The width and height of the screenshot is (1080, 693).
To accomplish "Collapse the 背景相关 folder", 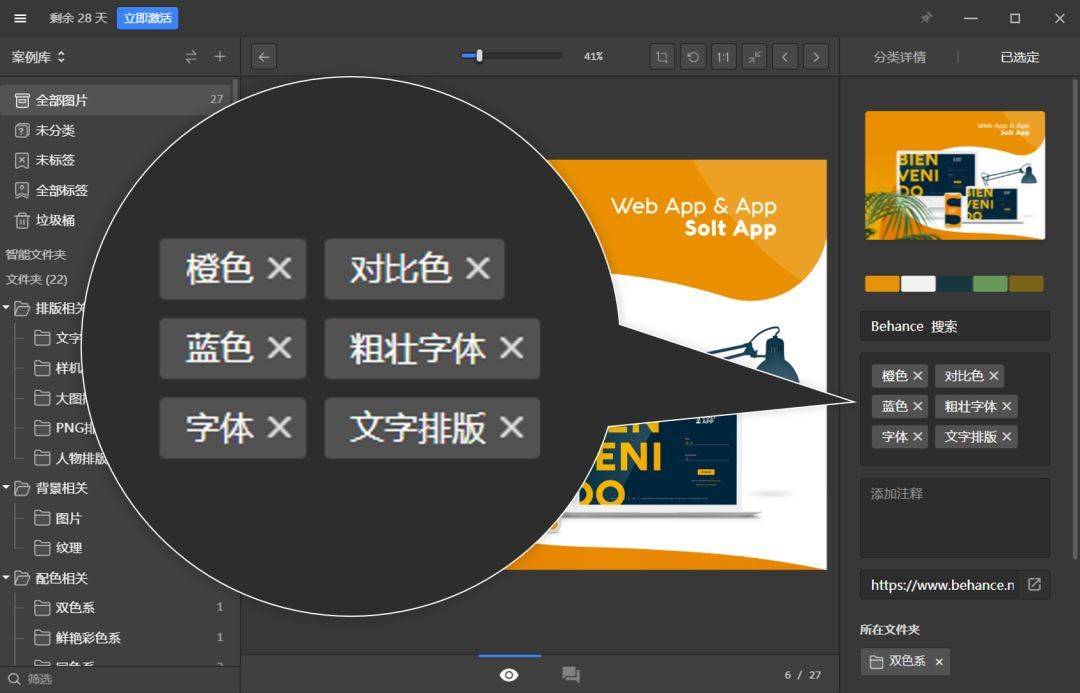I will click(6, 488).
